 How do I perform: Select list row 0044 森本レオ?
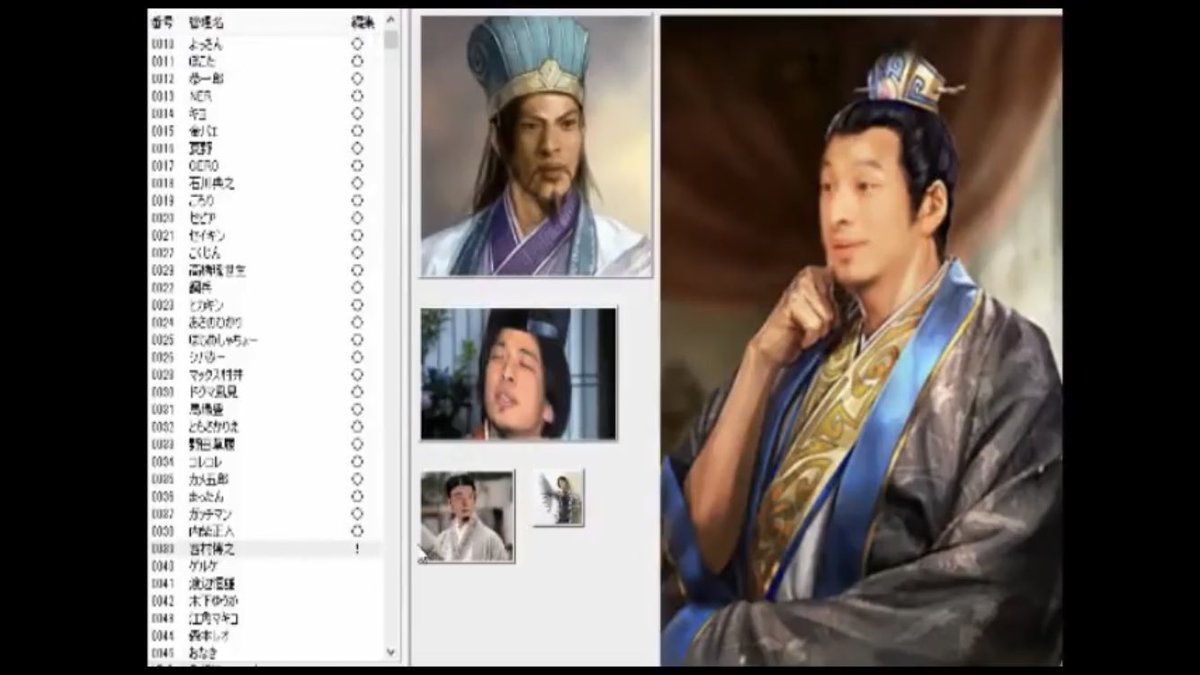[x=266, y=635]
